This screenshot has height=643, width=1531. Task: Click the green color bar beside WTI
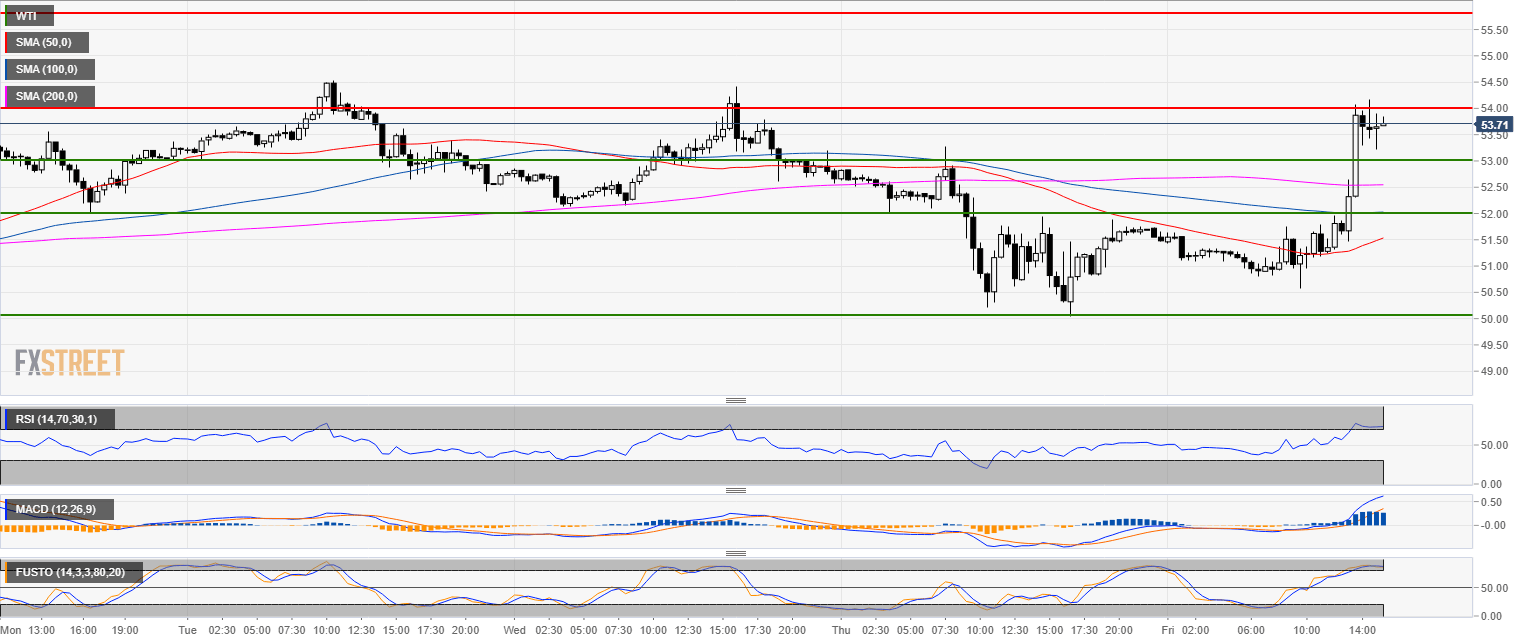pyautogui.click(x=6, y=15)
